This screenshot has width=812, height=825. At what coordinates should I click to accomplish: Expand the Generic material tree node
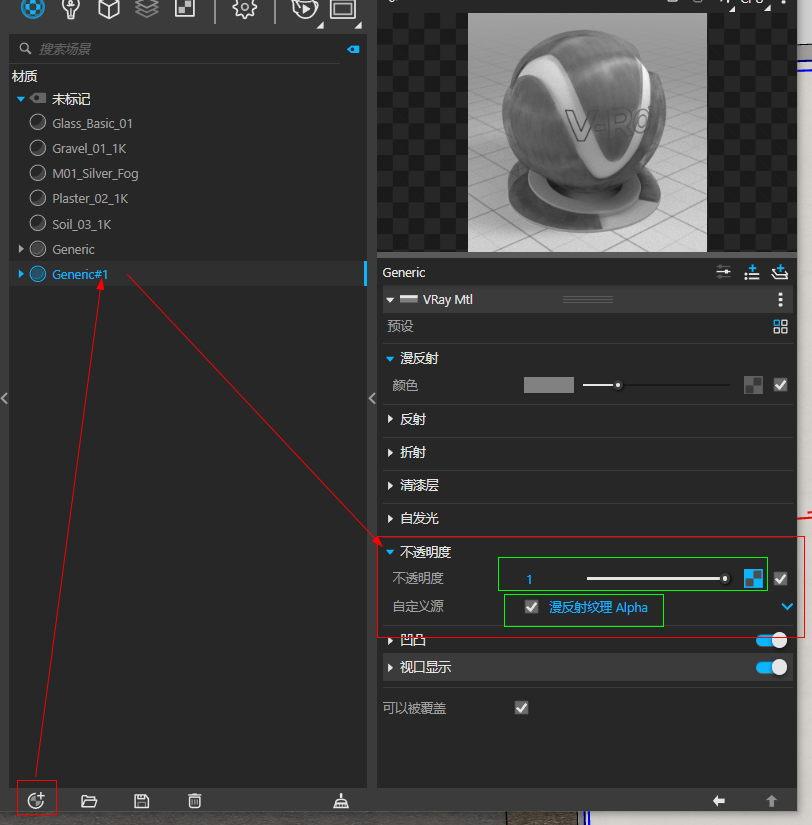point(22,249)
